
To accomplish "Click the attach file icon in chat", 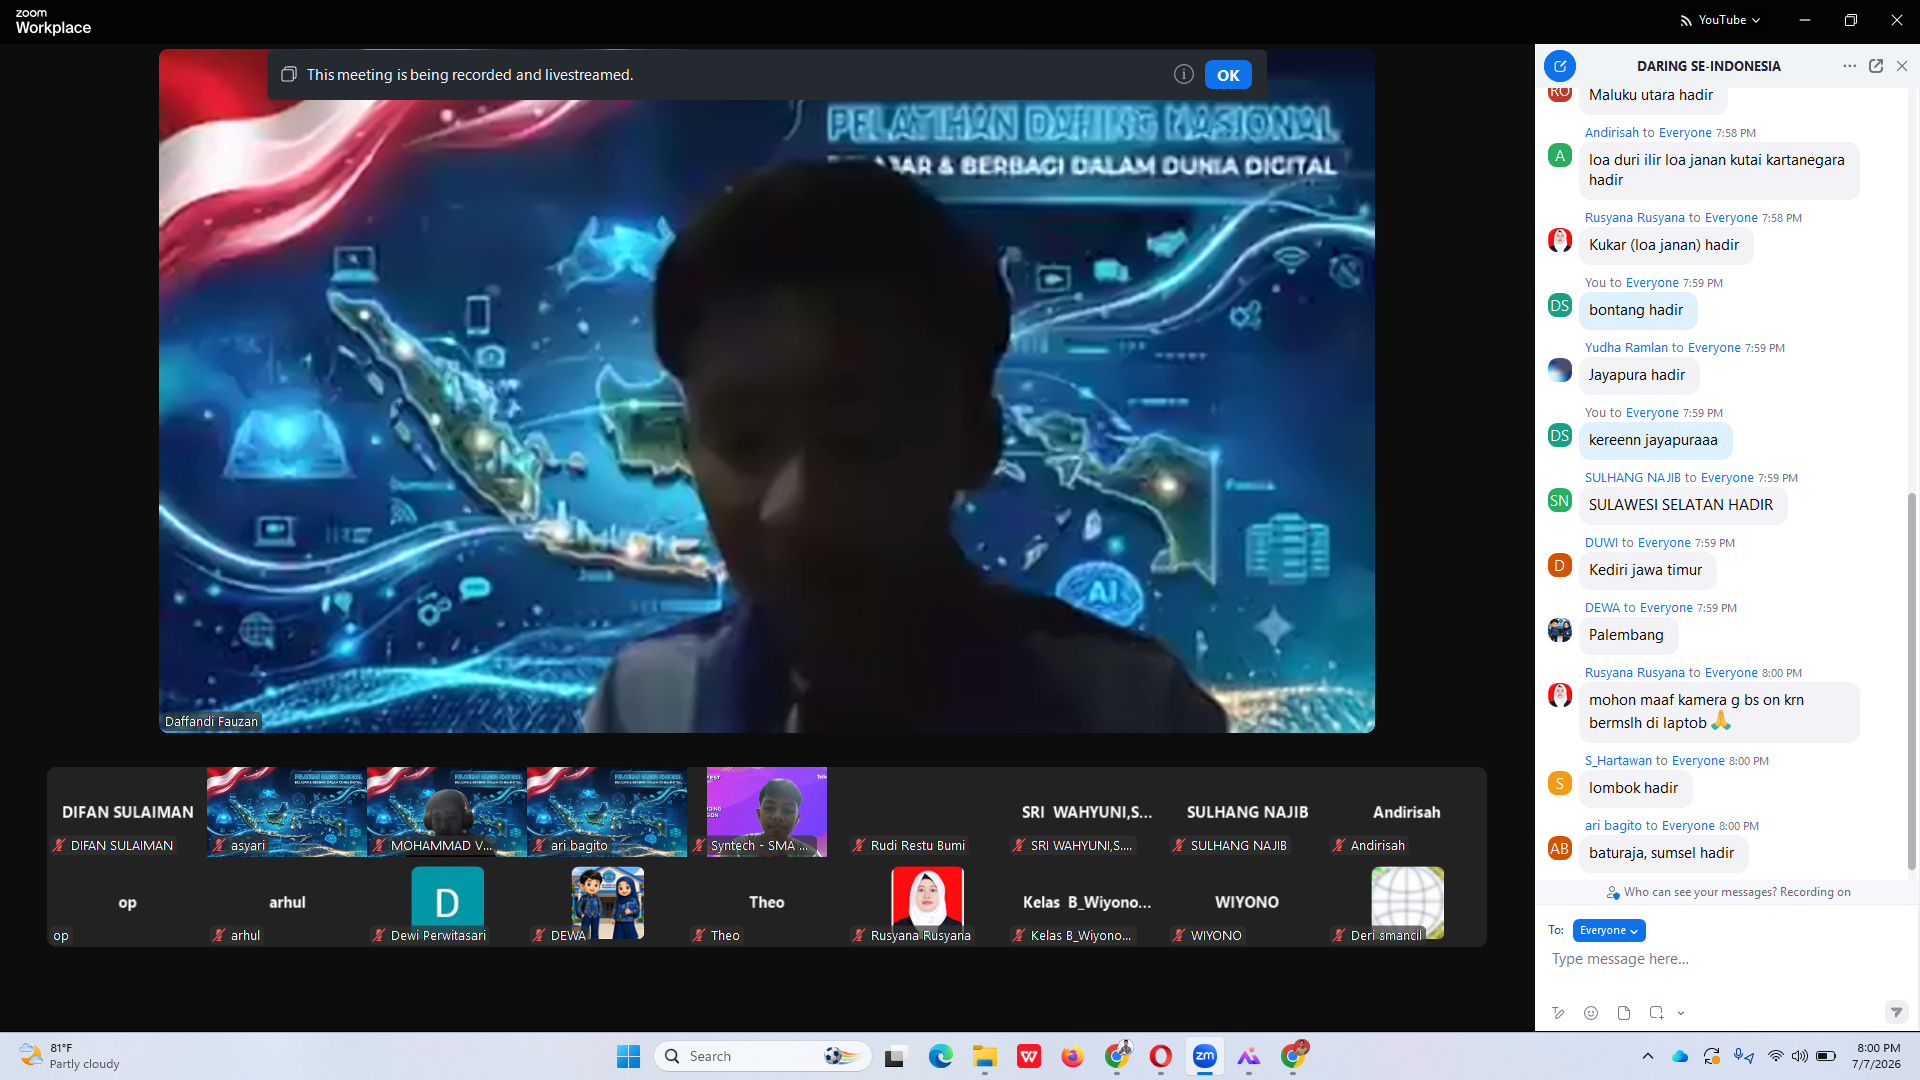I will (1624, 1013).
